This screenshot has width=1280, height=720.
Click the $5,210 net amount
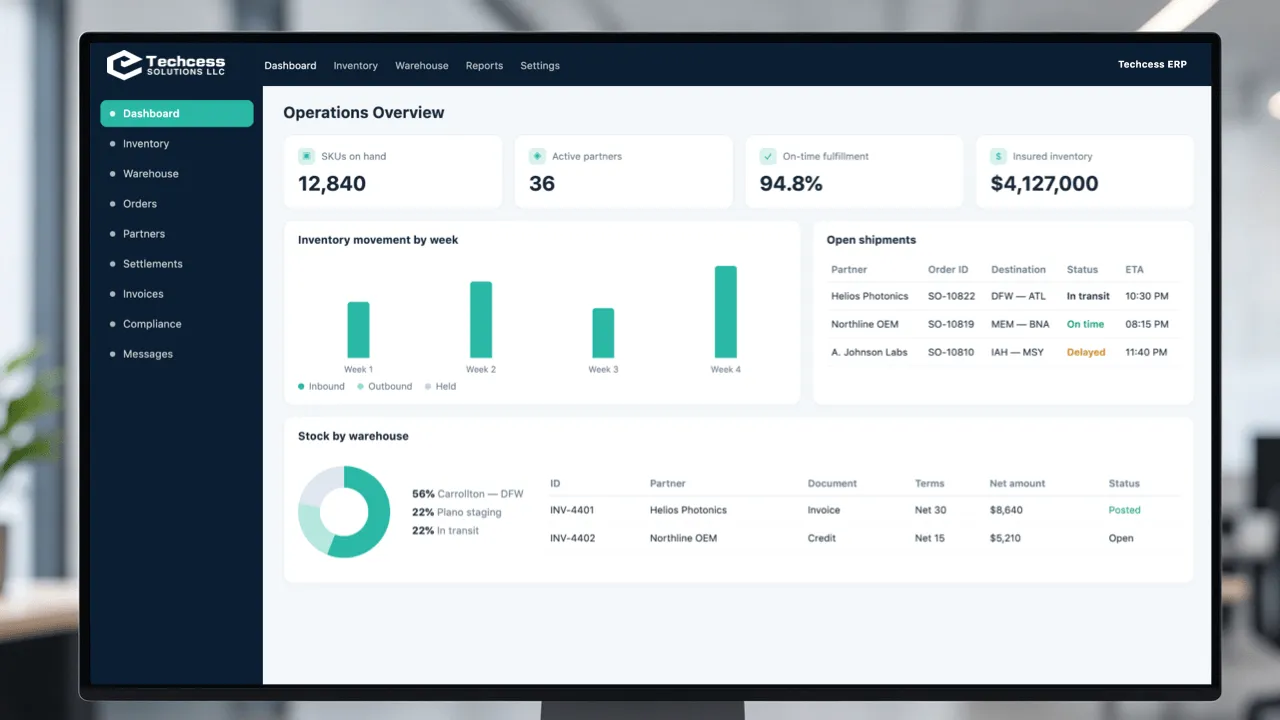pyautogui.click(x=1005, y=538)
